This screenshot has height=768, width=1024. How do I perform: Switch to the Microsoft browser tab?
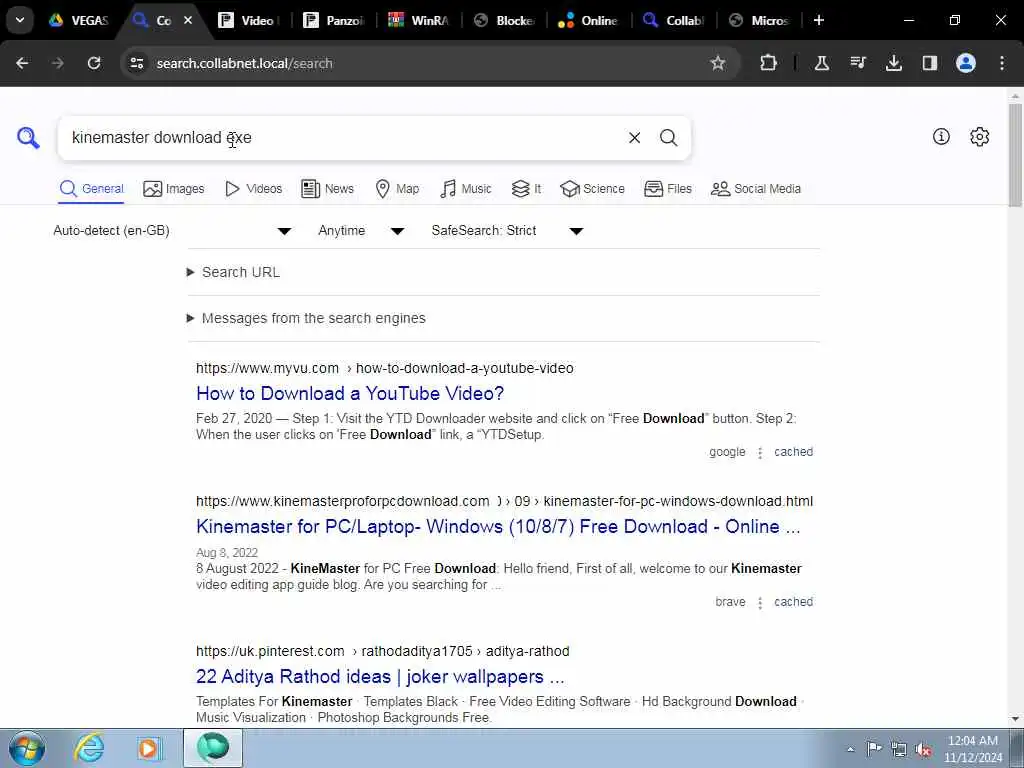pyautogui.click(x=758, y=20)
